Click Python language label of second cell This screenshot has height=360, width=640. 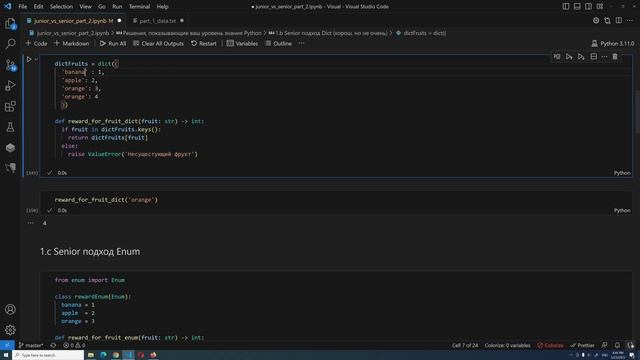point(622,211)
